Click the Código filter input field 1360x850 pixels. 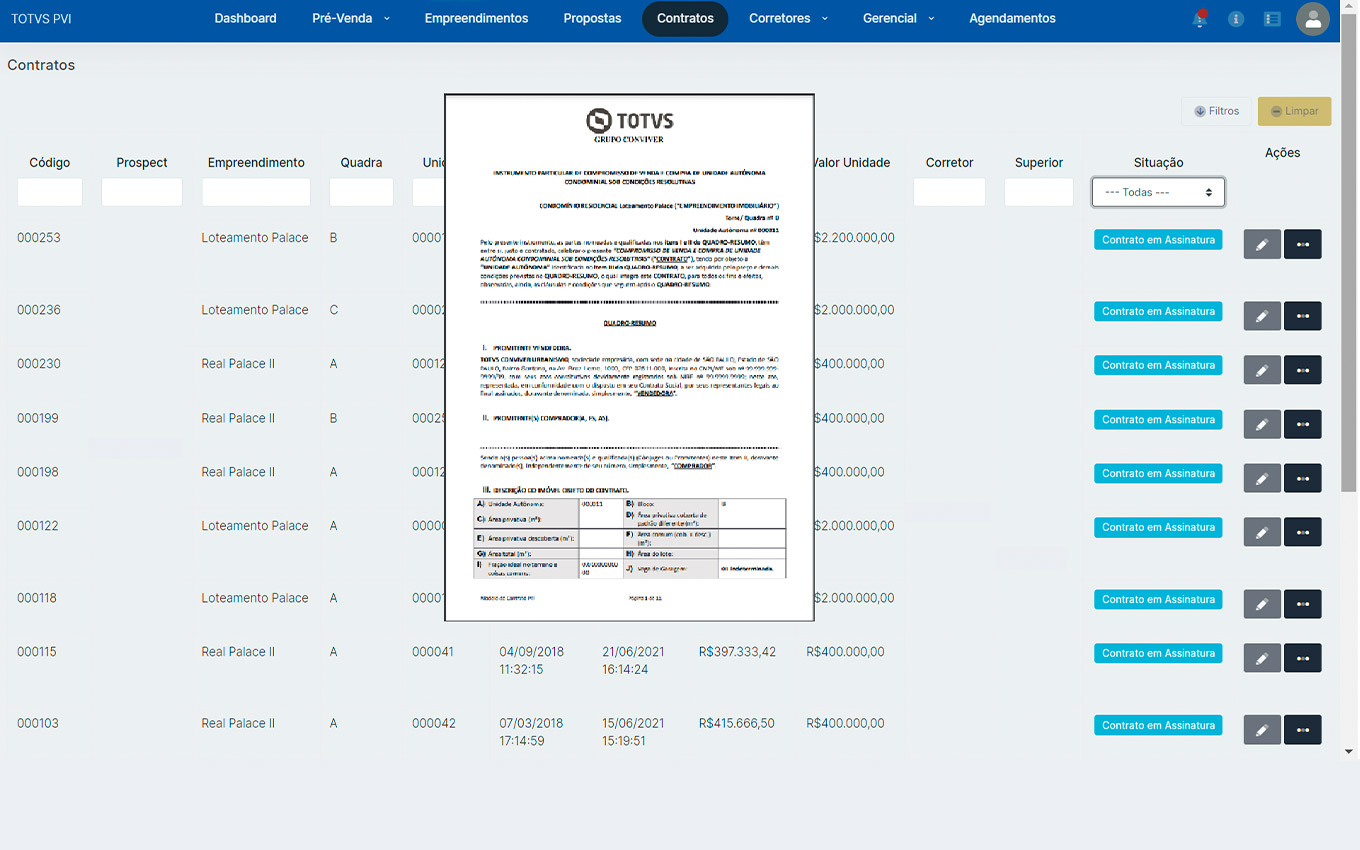(50, 192)
